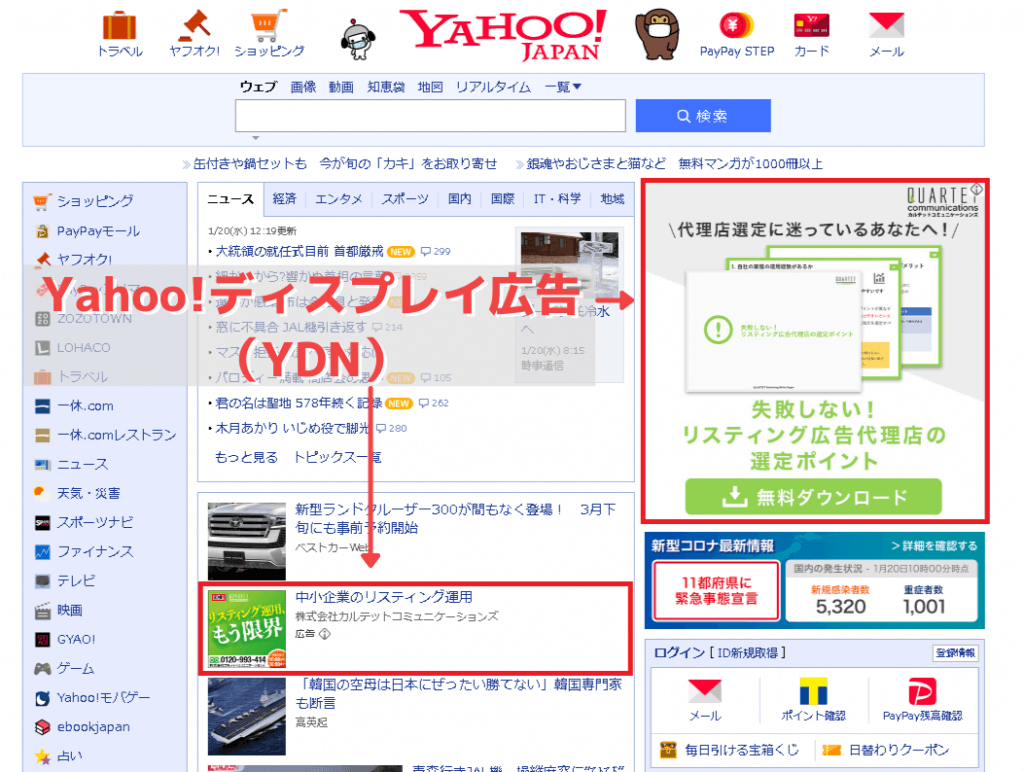Open the トラベル suitcase icon in header

click(x=120, y=27)
